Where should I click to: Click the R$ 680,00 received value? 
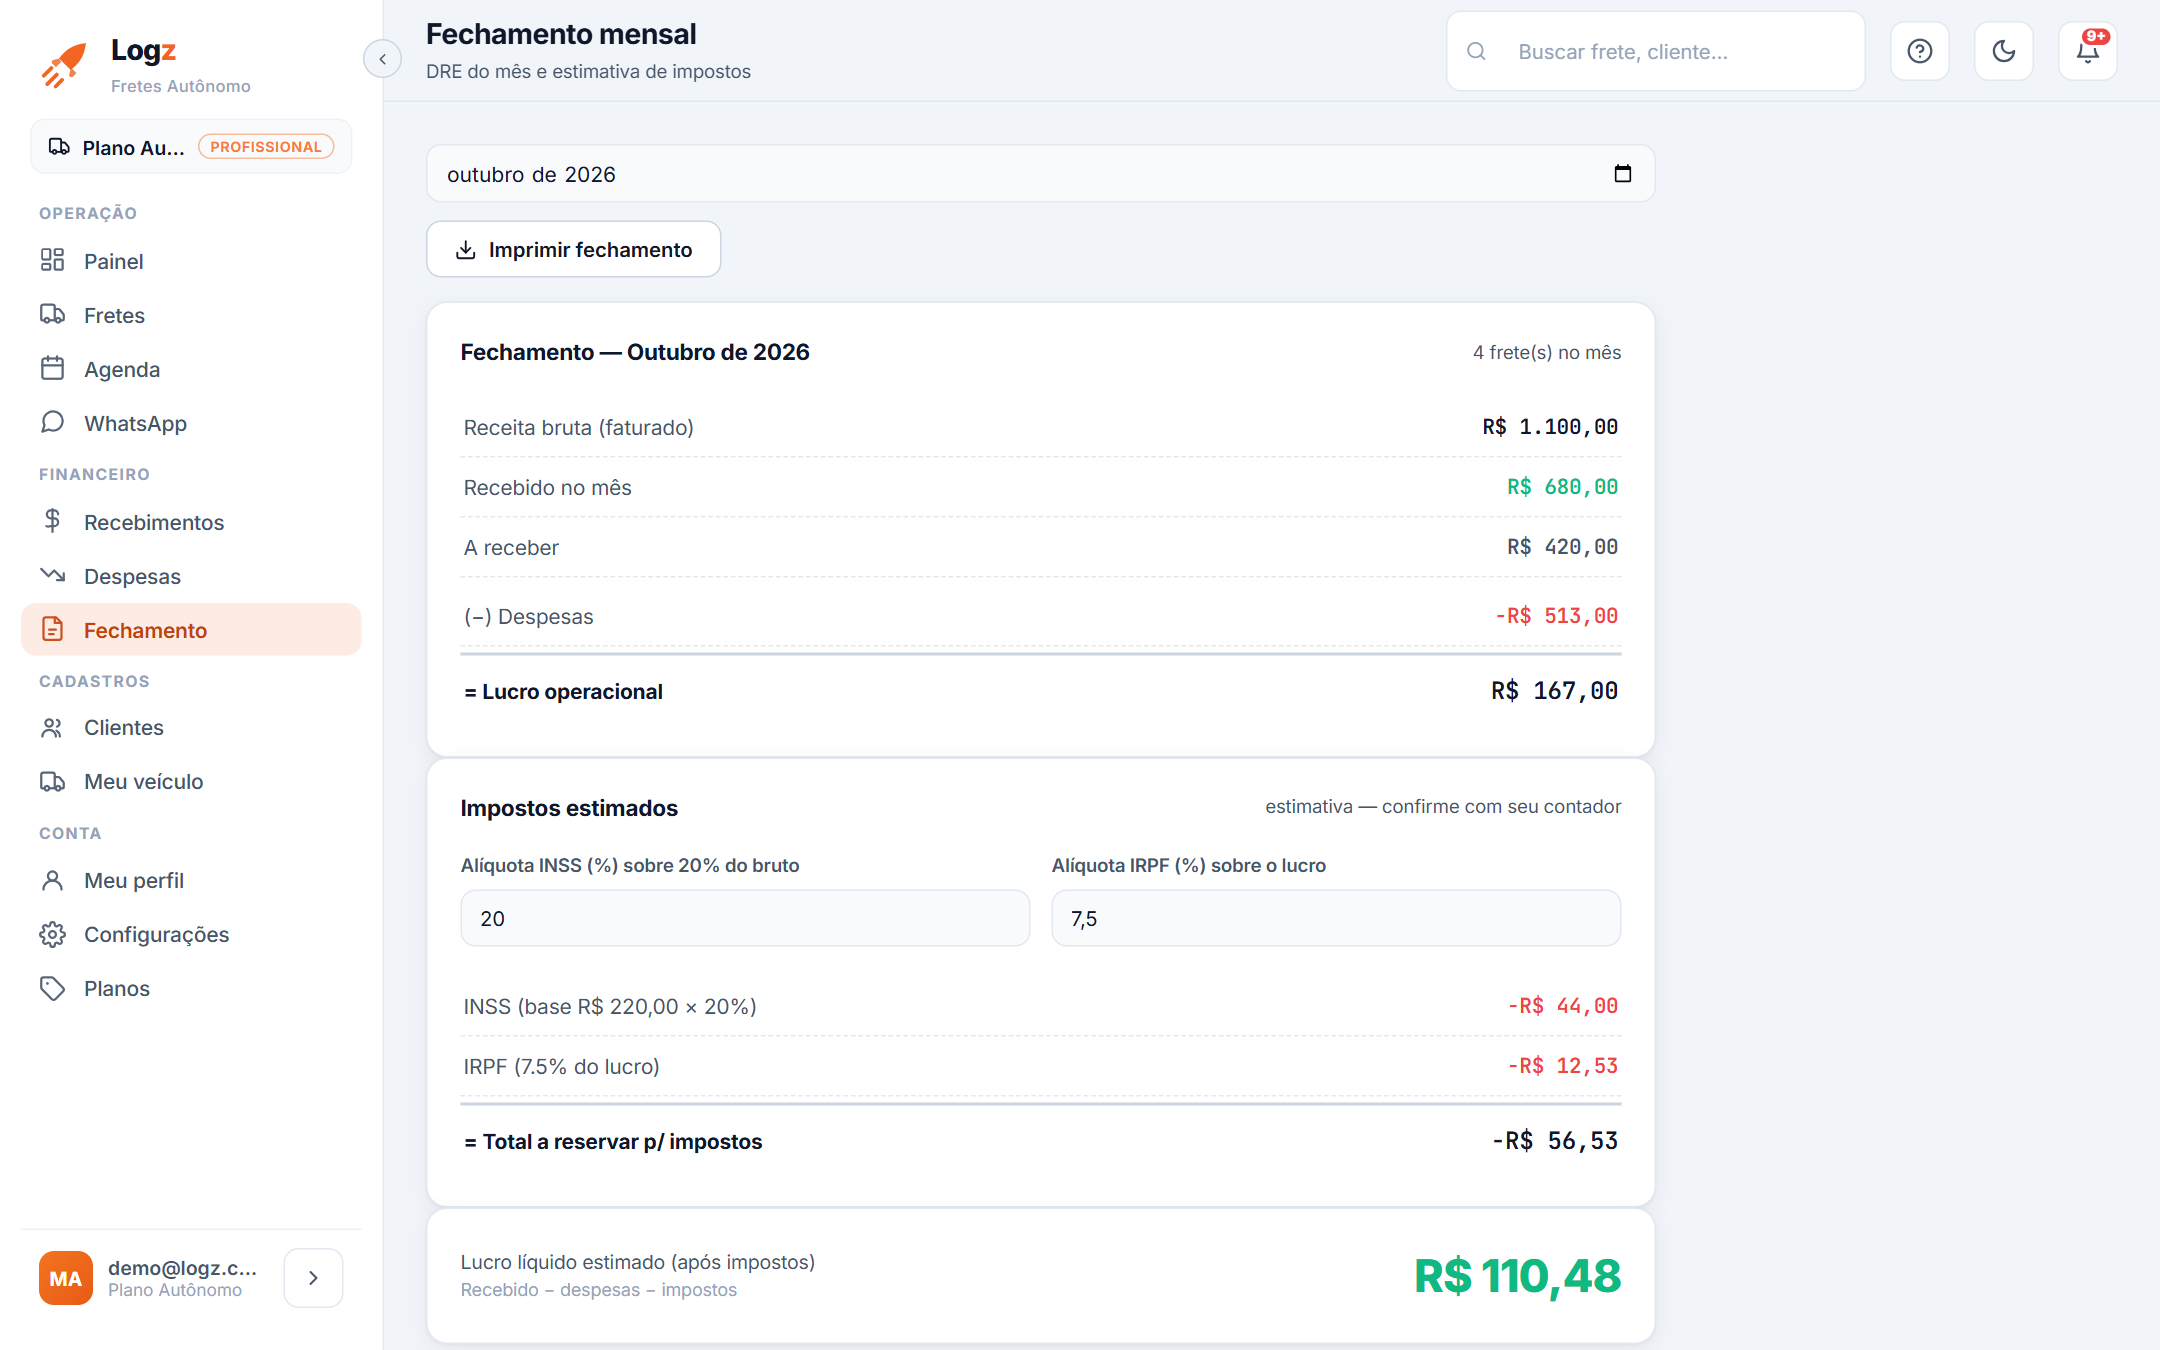click(1562, 487)
